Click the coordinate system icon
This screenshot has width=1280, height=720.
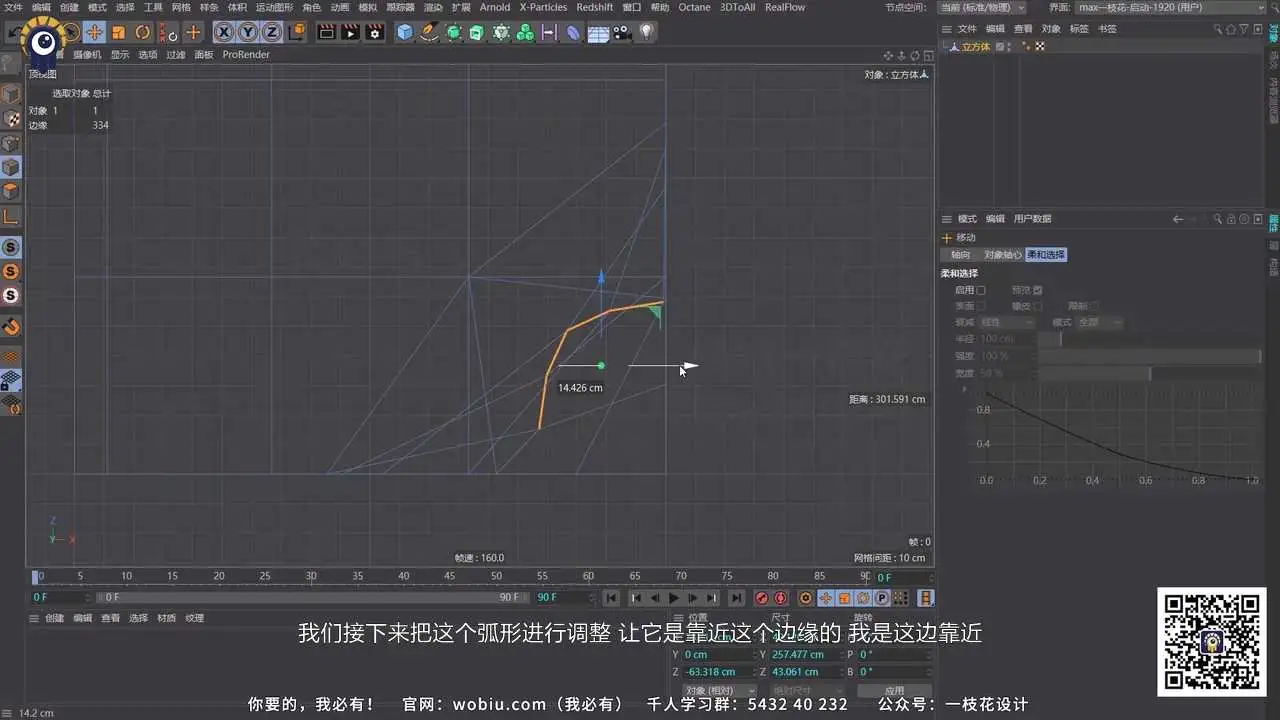point(296,32)
